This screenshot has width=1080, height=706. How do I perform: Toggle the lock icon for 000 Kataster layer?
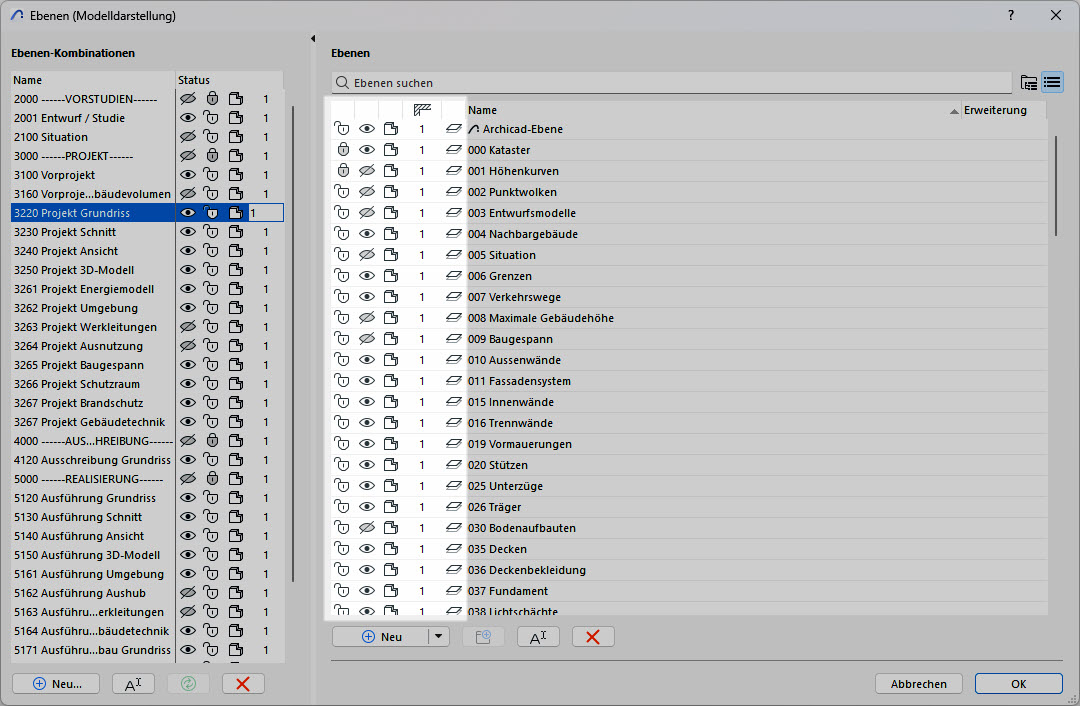(x=342, y=149)
